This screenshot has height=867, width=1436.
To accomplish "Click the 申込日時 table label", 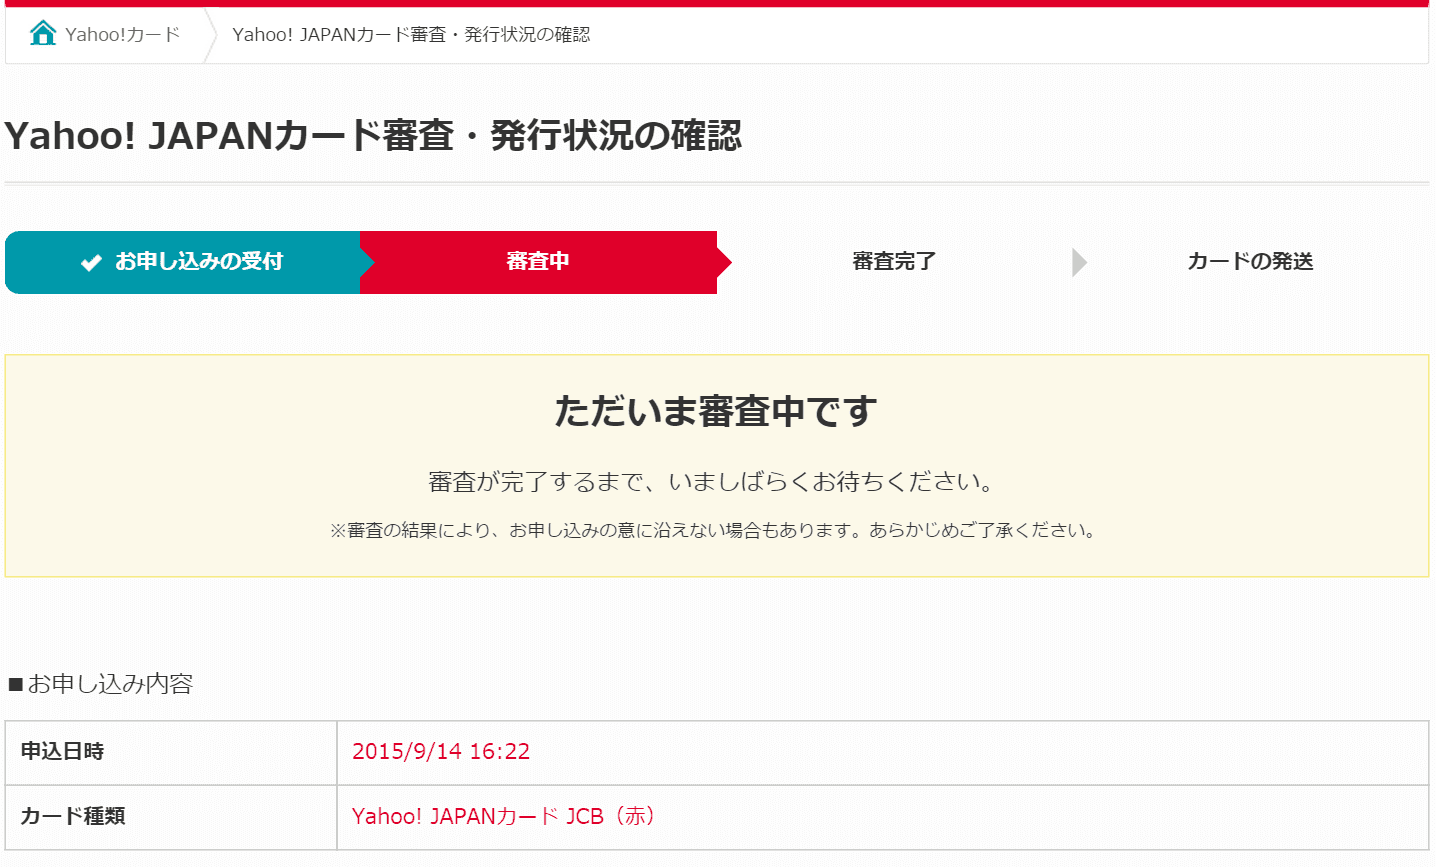I will tap(62, 752).
